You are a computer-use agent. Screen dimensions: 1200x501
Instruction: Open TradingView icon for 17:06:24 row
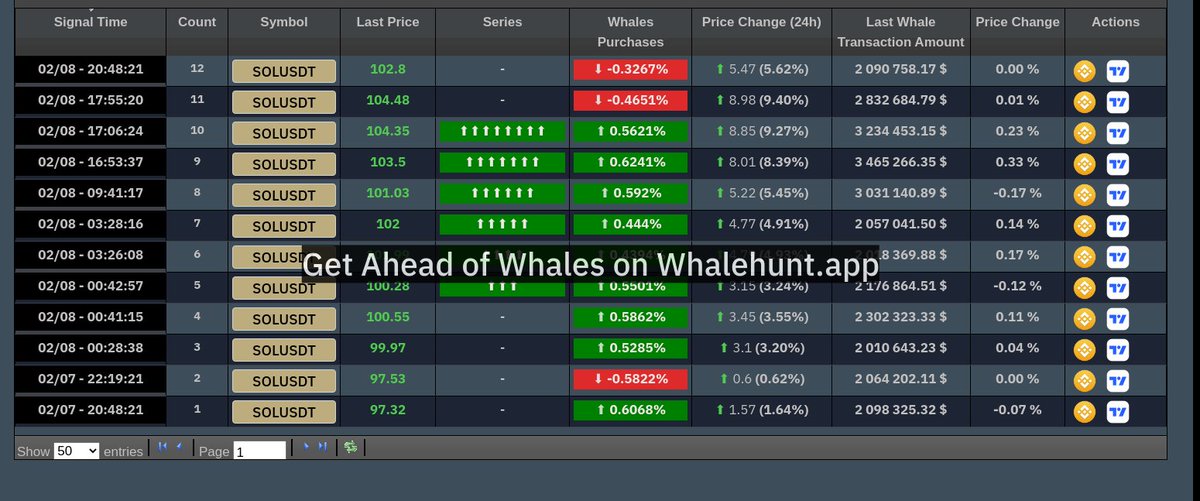[1118, 133]
